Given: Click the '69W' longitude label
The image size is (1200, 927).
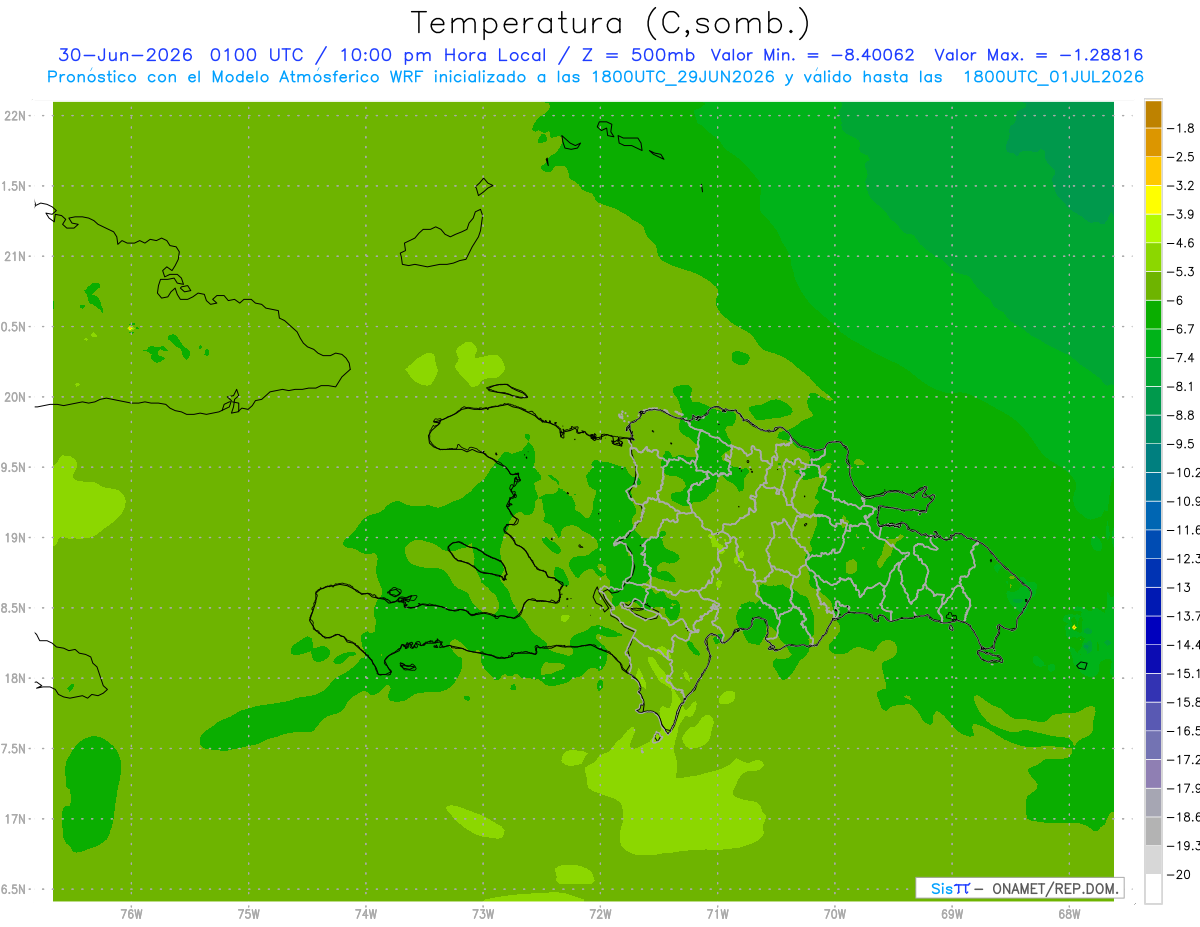Looking at the screenshot, I should coord(952,913).
